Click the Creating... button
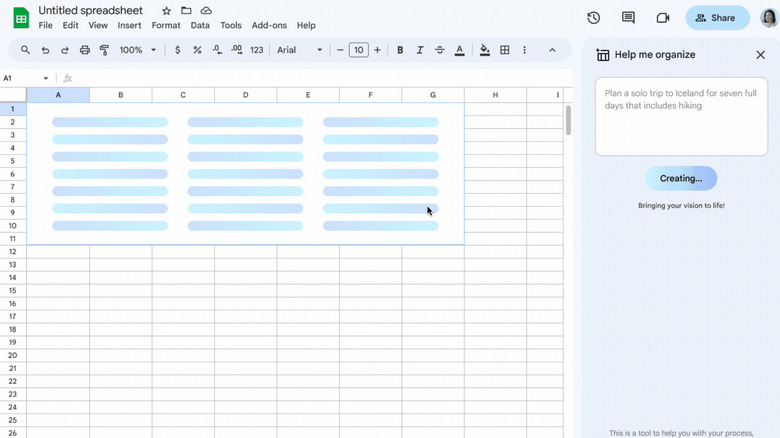The image size is (780, 438). [681, 179]
